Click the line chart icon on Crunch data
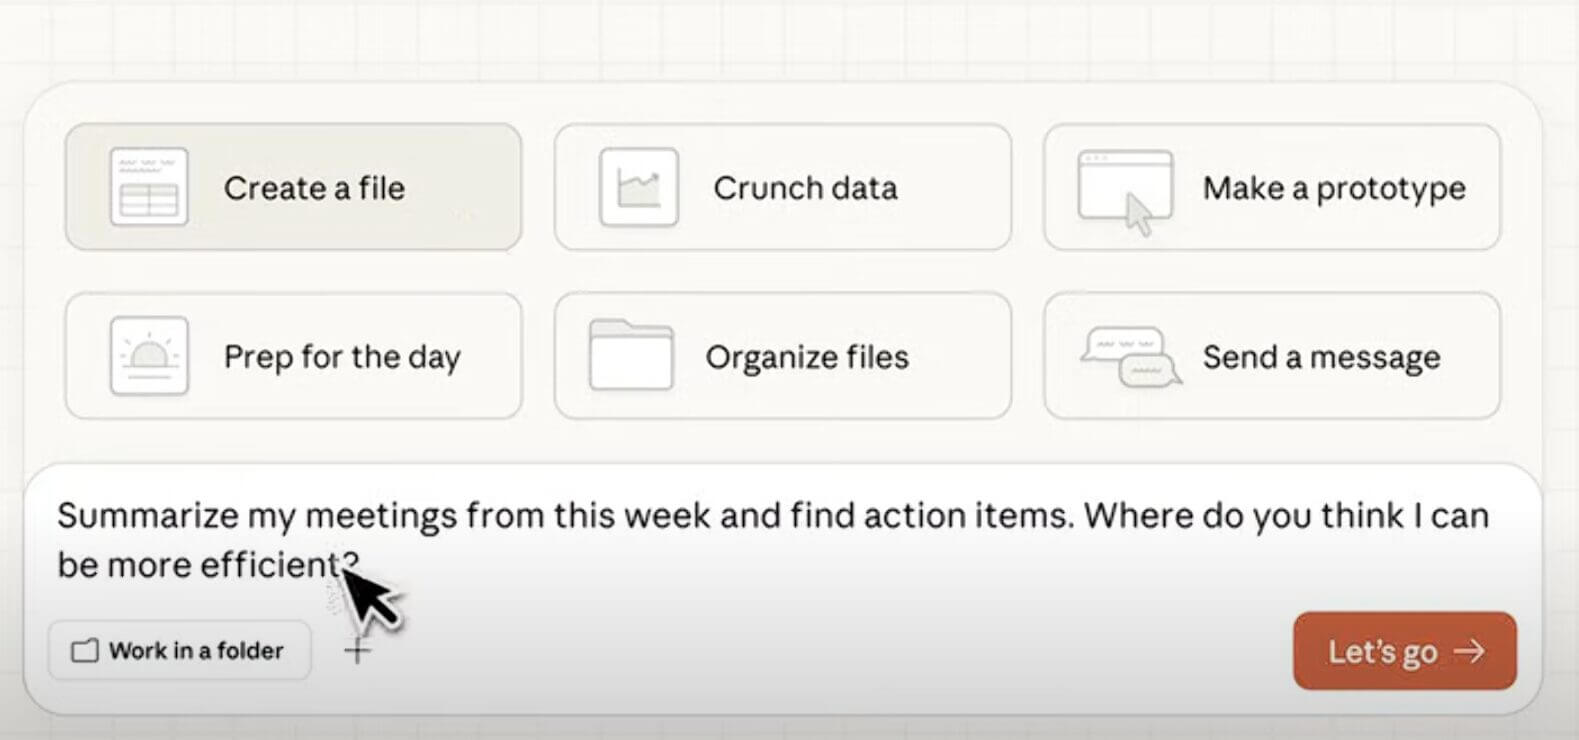This screenshot has height=740, width=1579. point(639,187)
